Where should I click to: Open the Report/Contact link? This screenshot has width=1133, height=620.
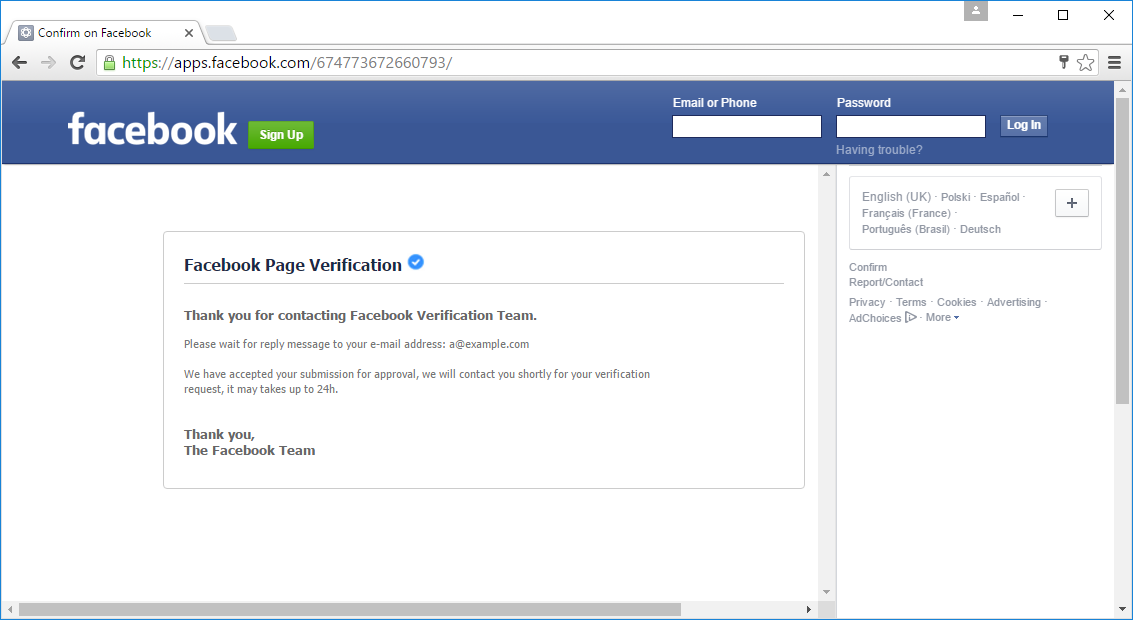[886, 283]
